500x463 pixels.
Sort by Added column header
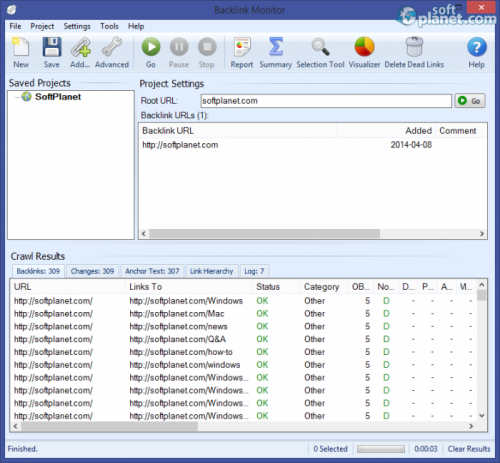pos(385,131)
